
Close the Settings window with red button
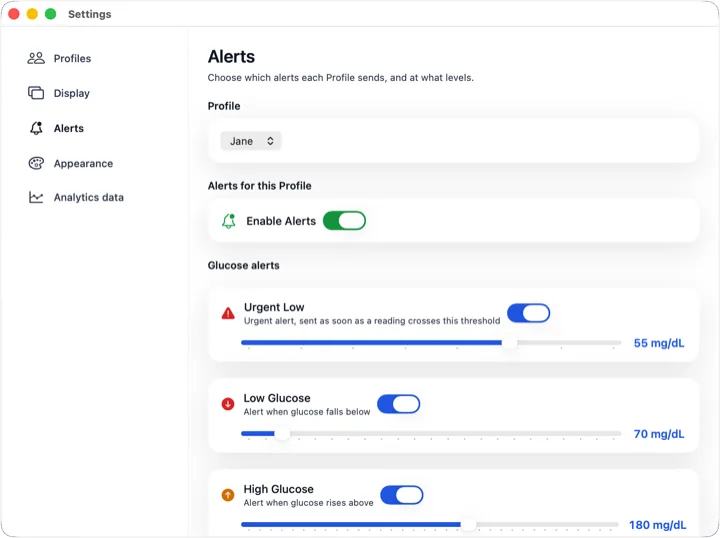point(14,14)
